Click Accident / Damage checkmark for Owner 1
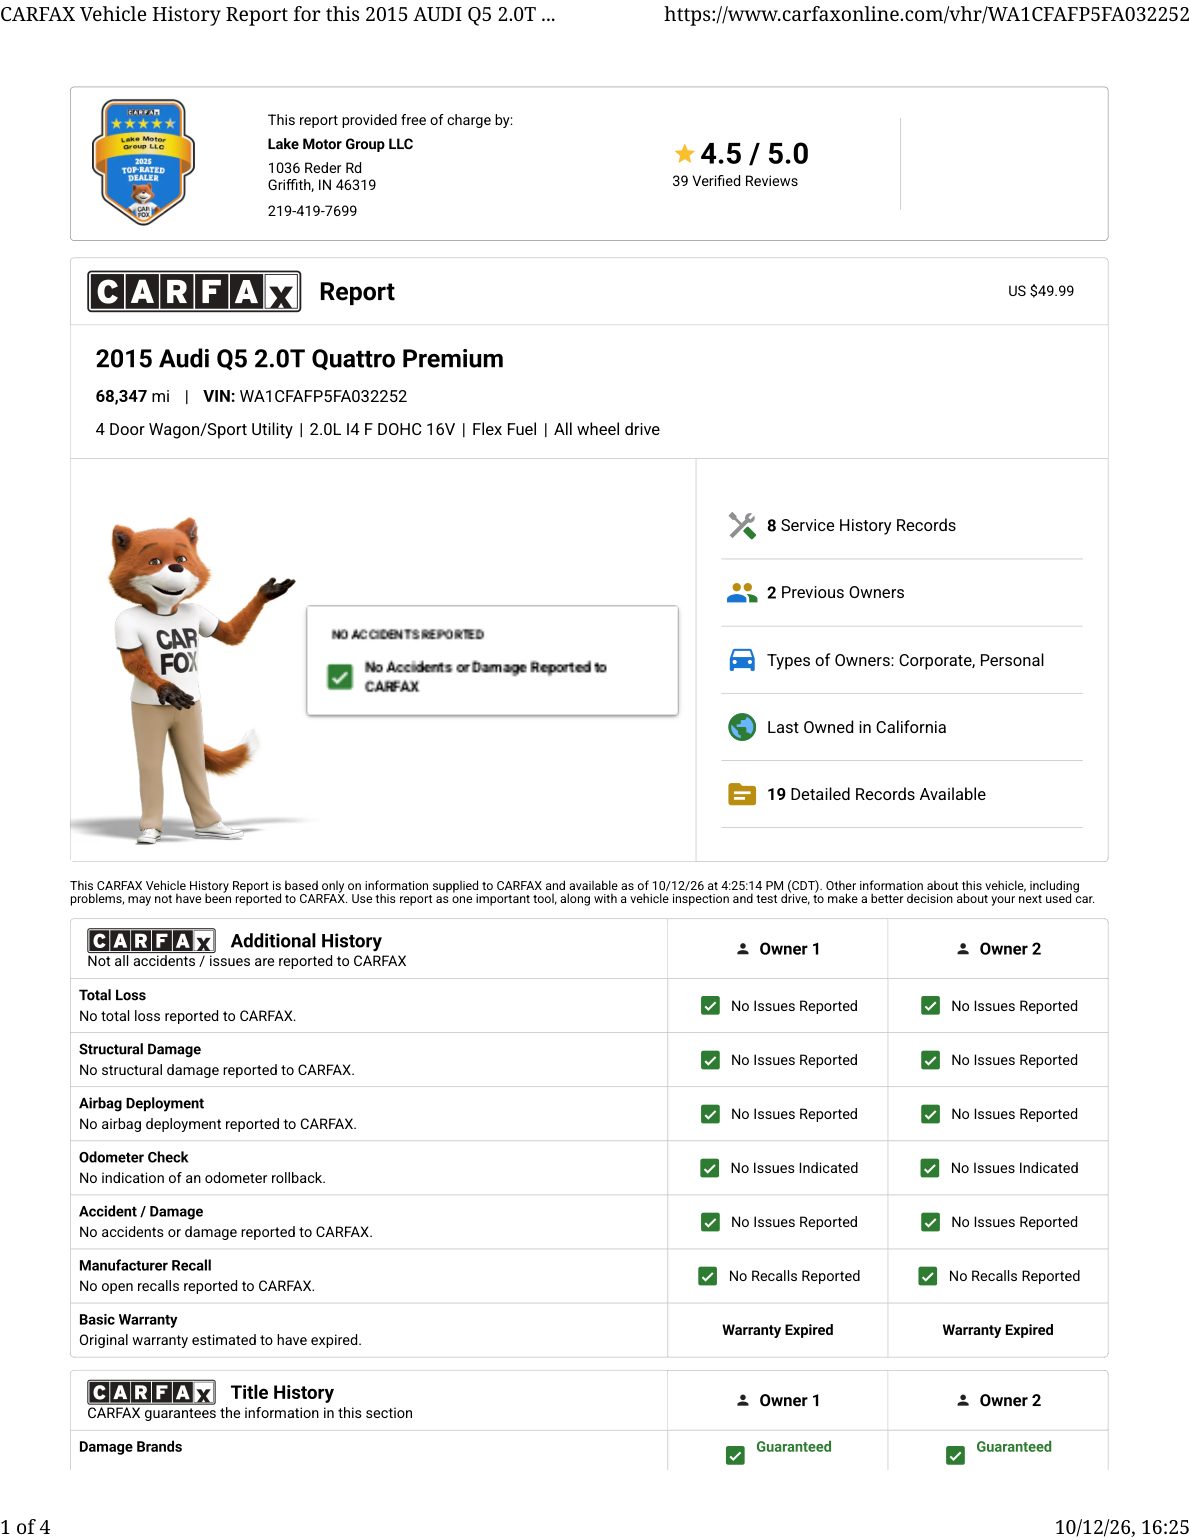The image size is (1190, 1540). coord(710,1222)
